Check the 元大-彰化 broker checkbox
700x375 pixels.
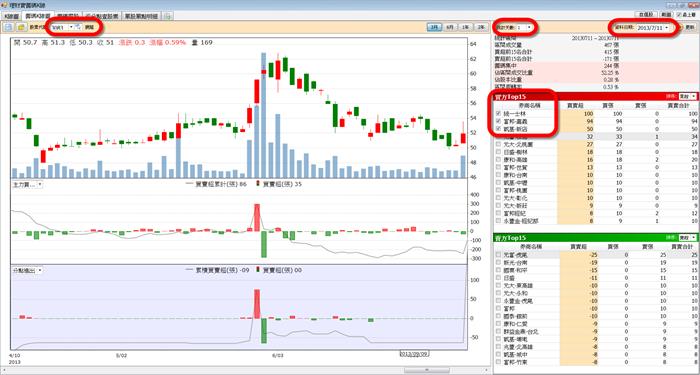498,198
